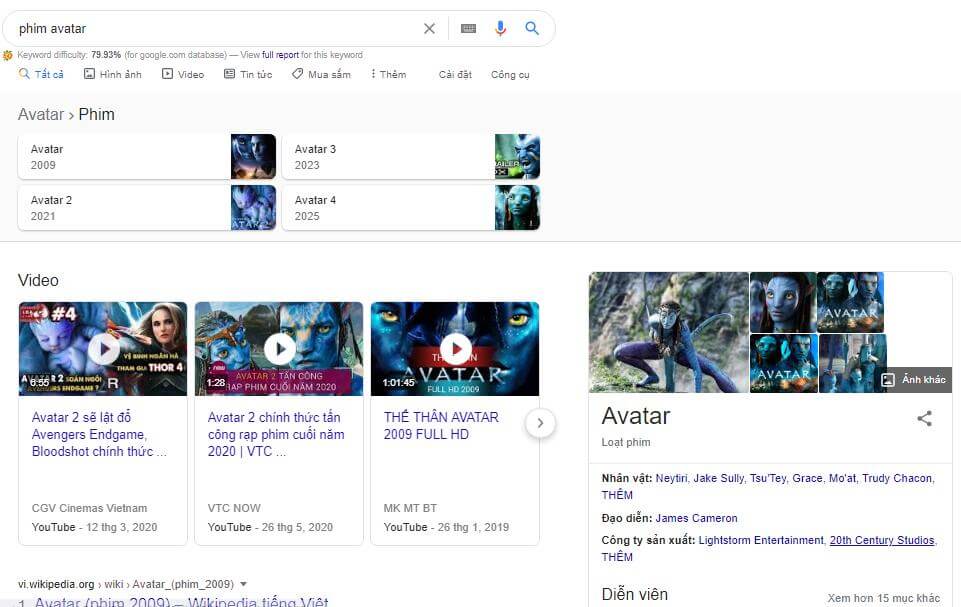Select the Avatar 4 2025 film card
The height and width of the screenshot is (607, 961).
(x=411, y=208)
